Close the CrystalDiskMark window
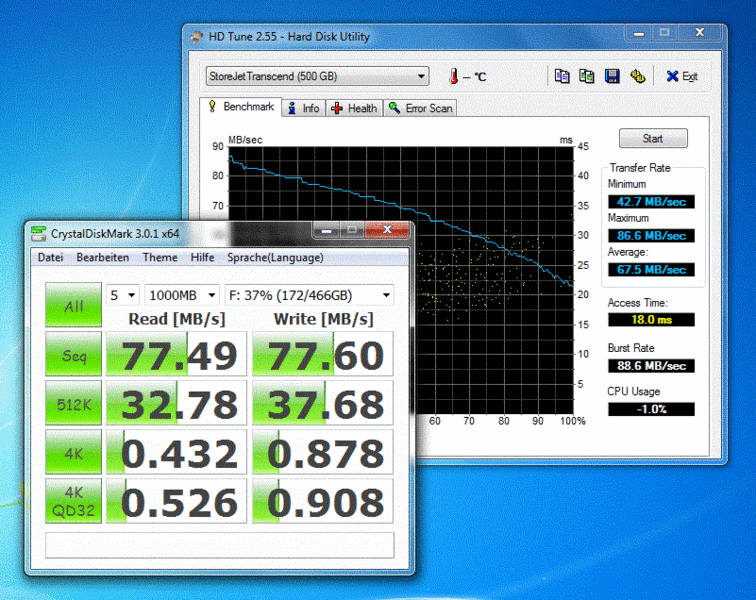The image size is (756, 600). pyautogui.click(x=387, y=230)
